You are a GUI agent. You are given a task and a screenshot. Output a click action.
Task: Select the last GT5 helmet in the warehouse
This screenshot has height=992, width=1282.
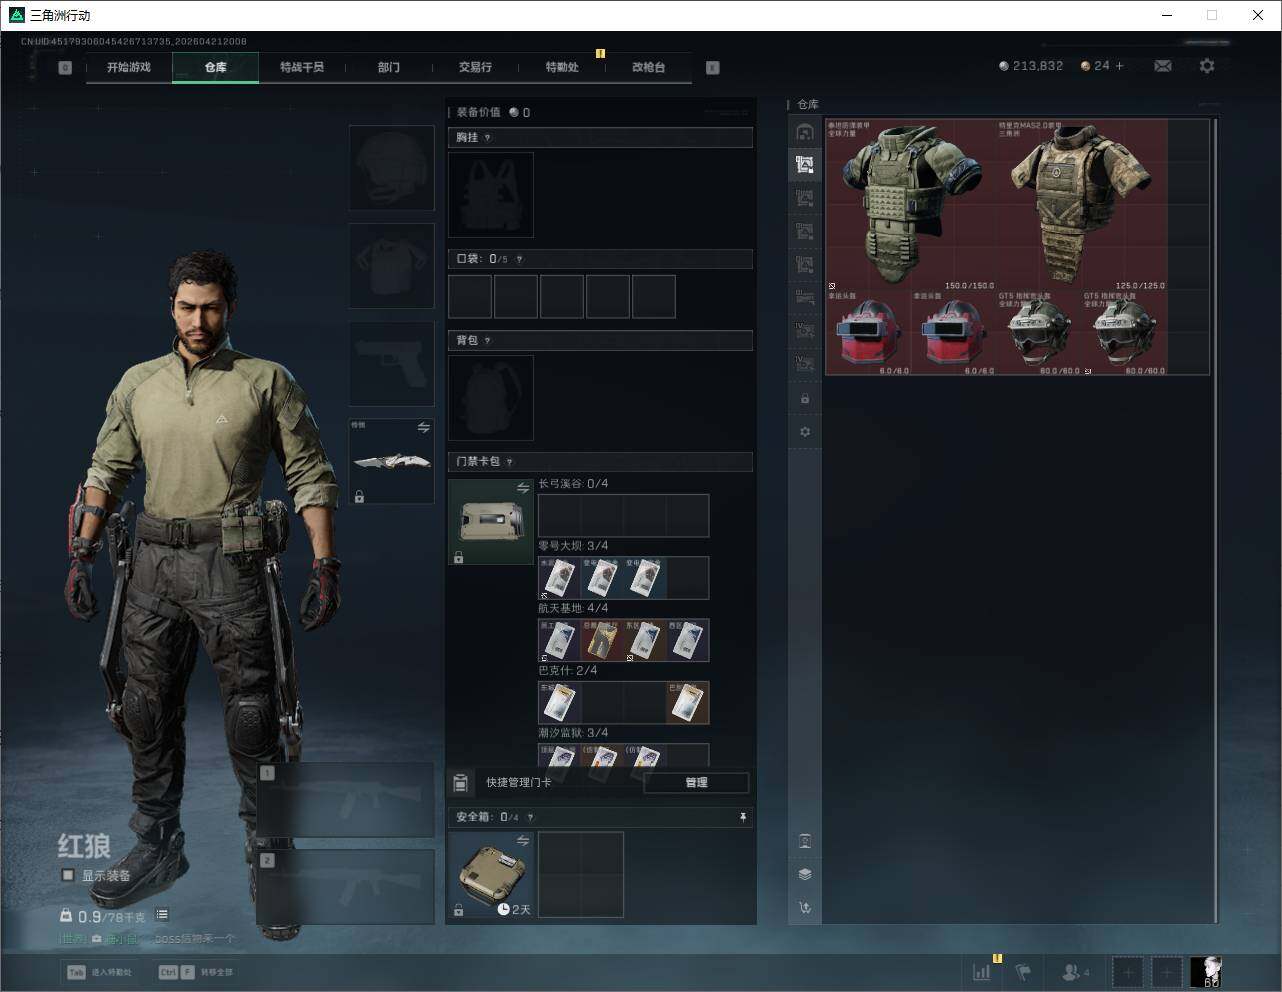[1124, 333]
